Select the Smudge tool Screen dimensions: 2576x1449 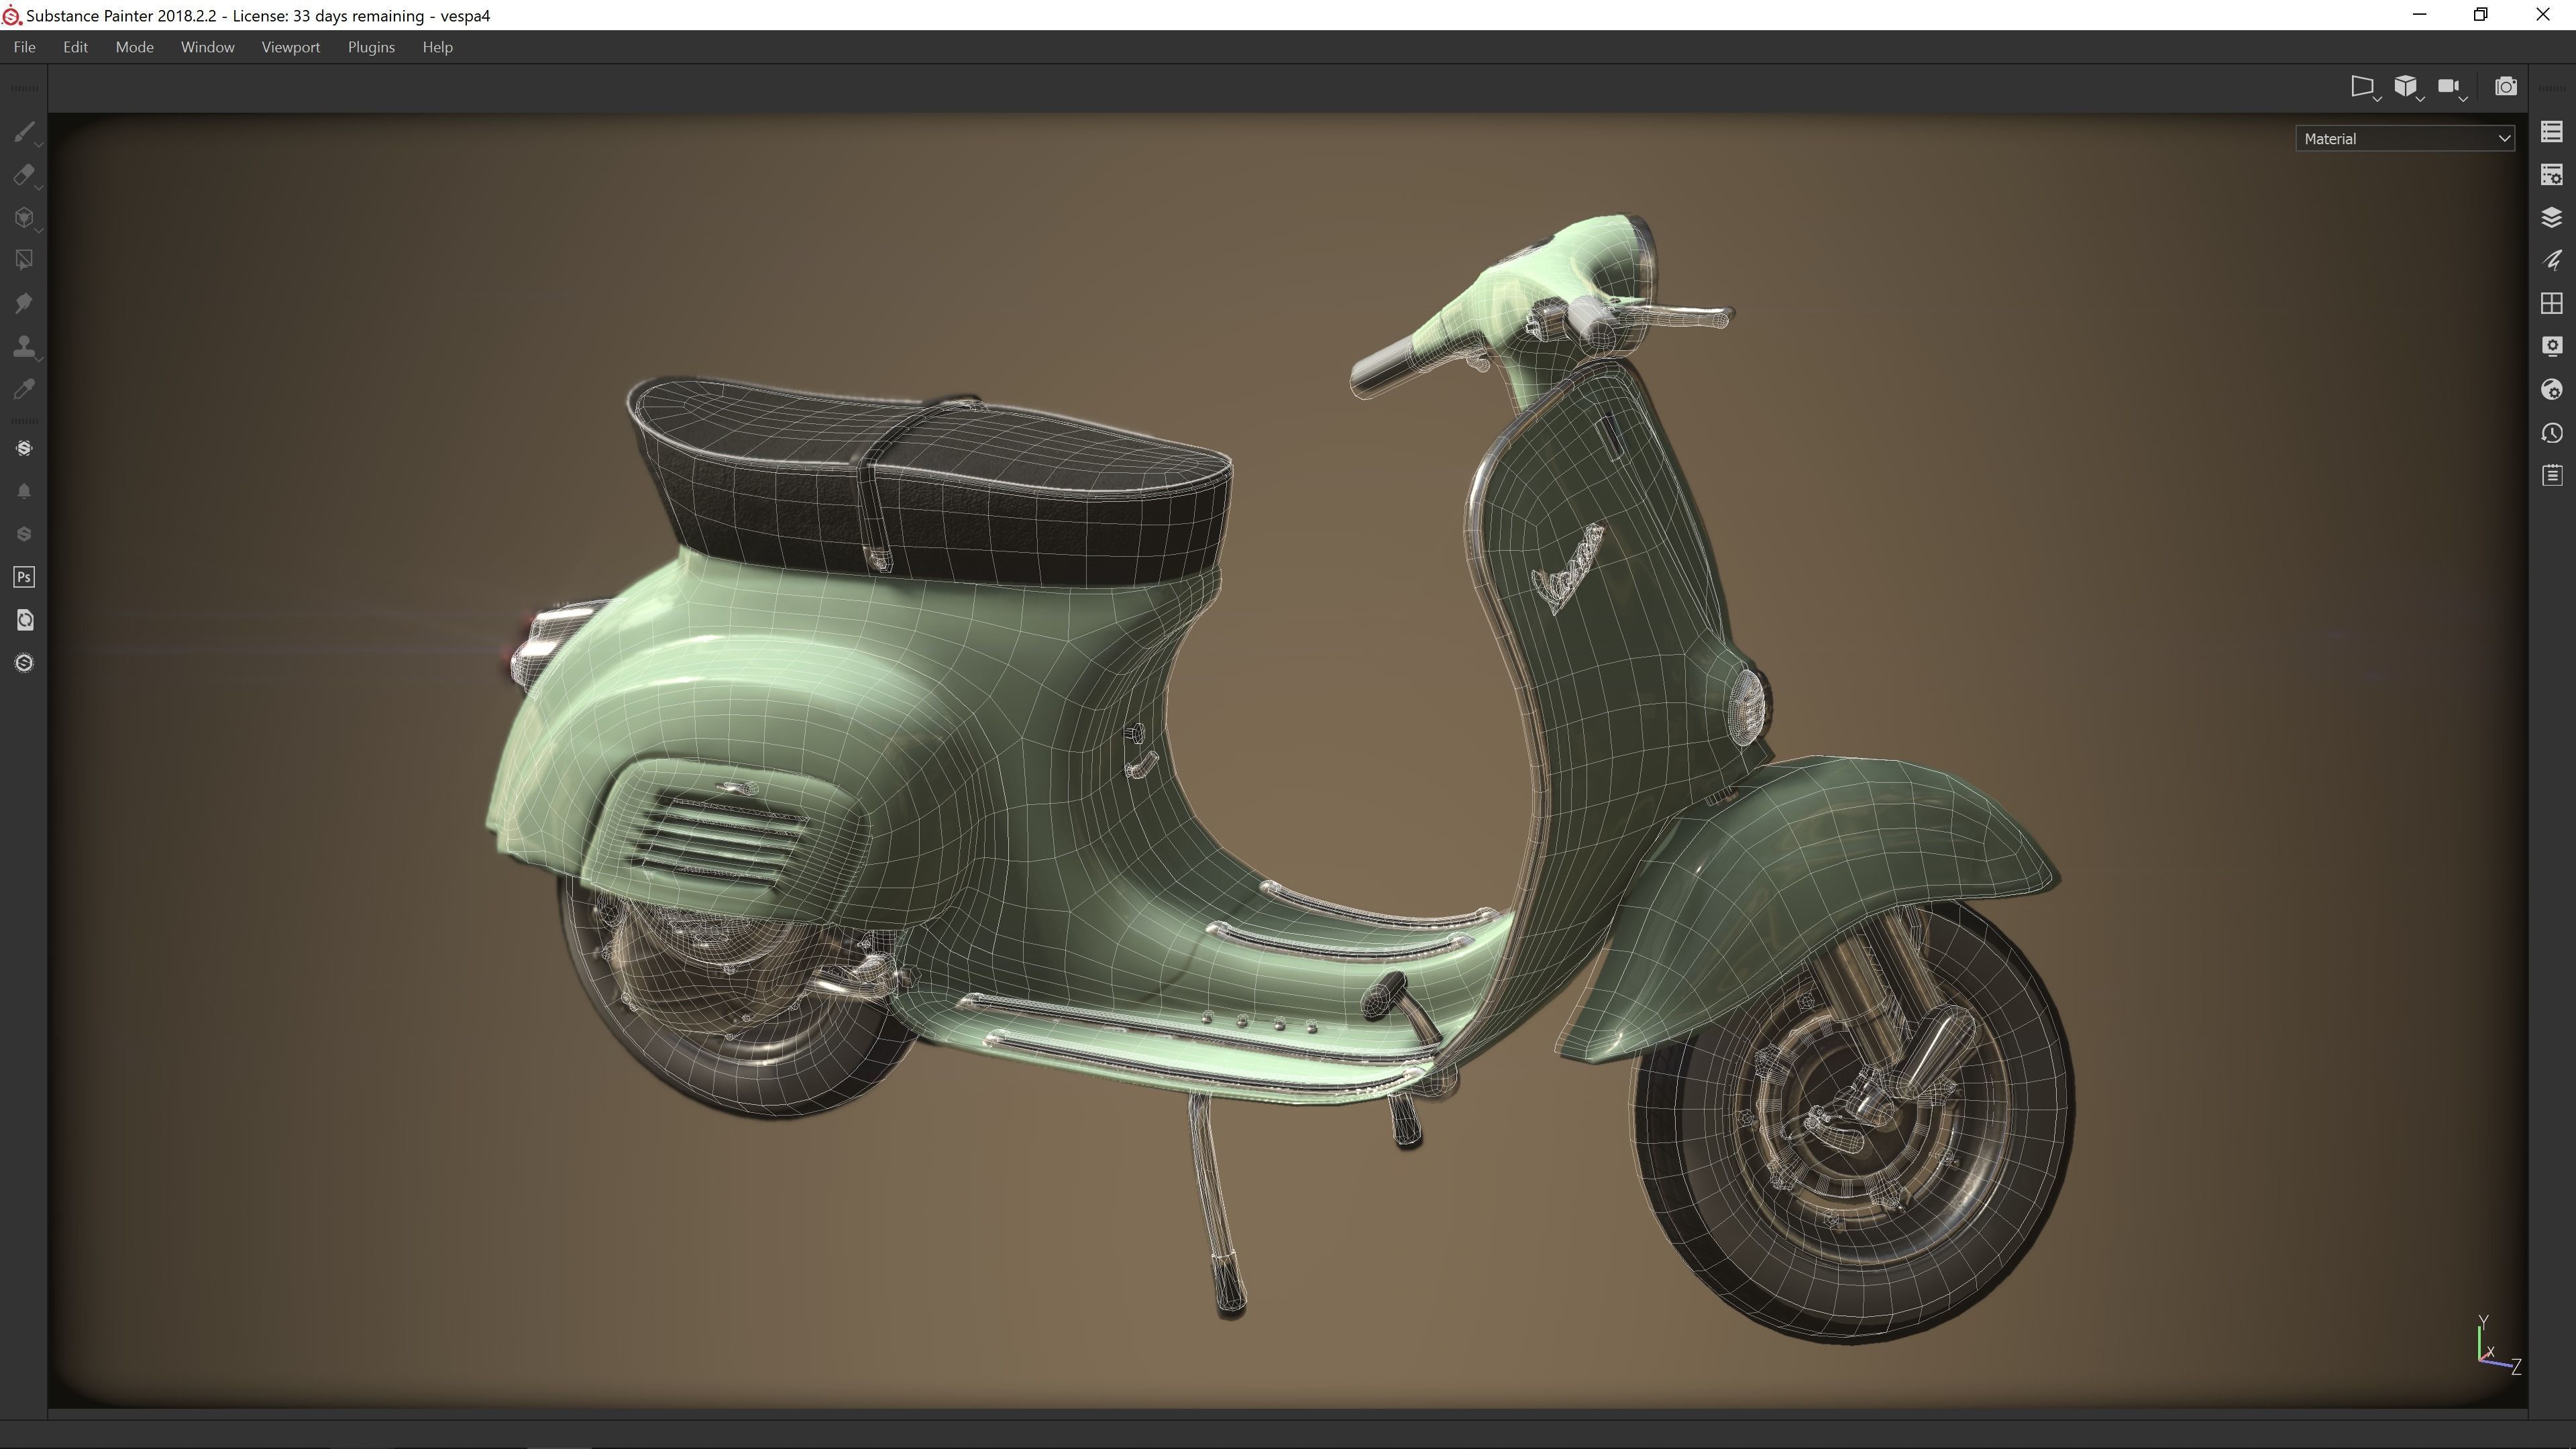24,303
